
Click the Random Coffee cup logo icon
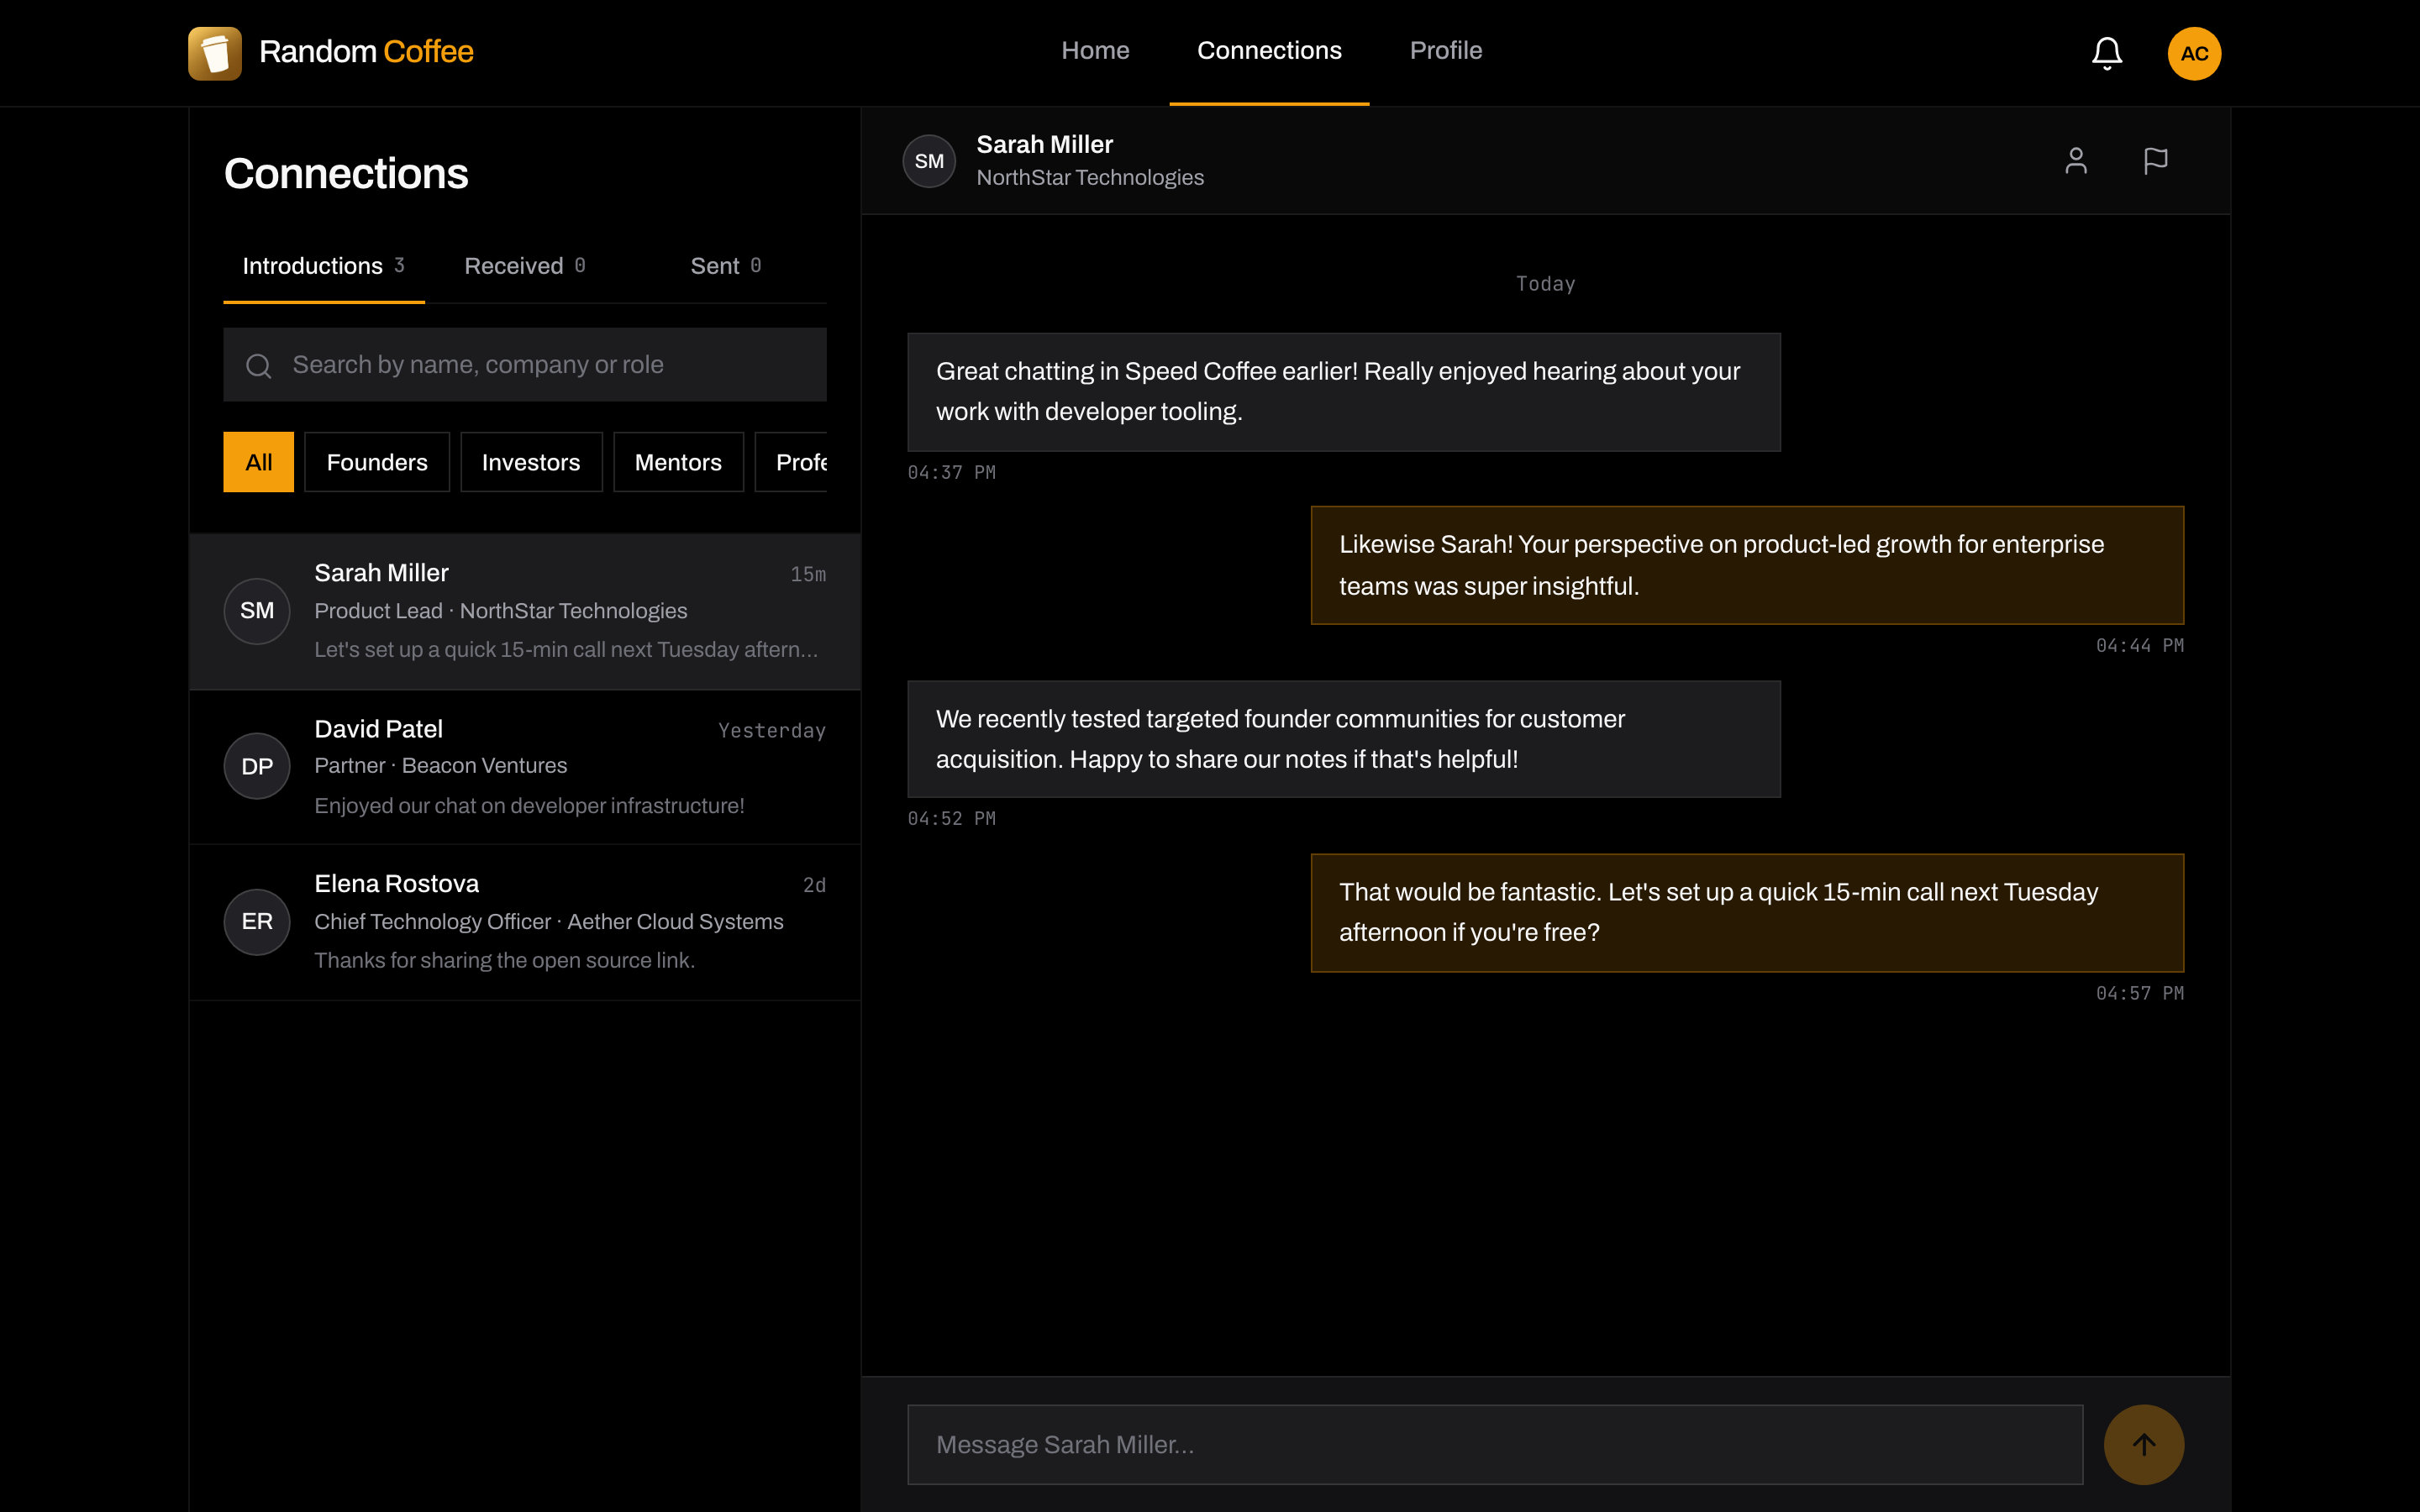(x=215, y=53)
